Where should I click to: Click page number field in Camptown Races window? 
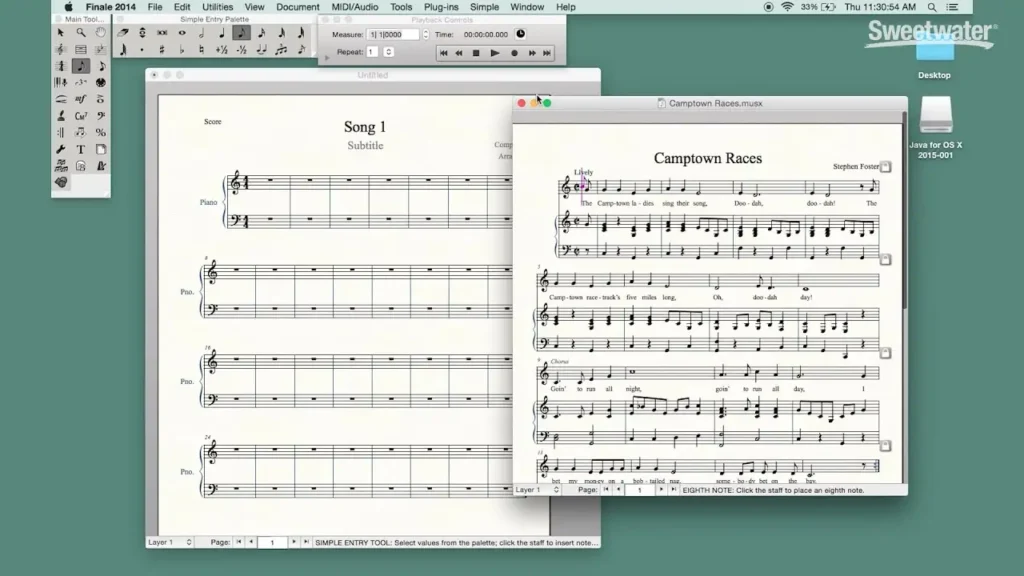tap(639, 490)
